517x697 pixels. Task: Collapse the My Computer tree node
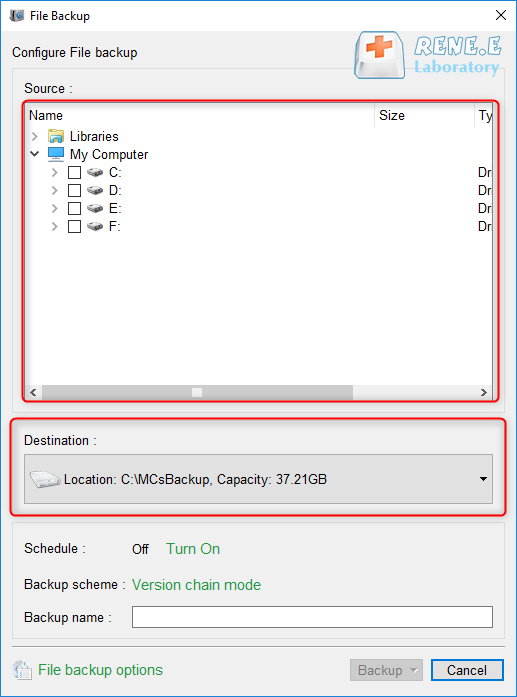tap(35, 154)
